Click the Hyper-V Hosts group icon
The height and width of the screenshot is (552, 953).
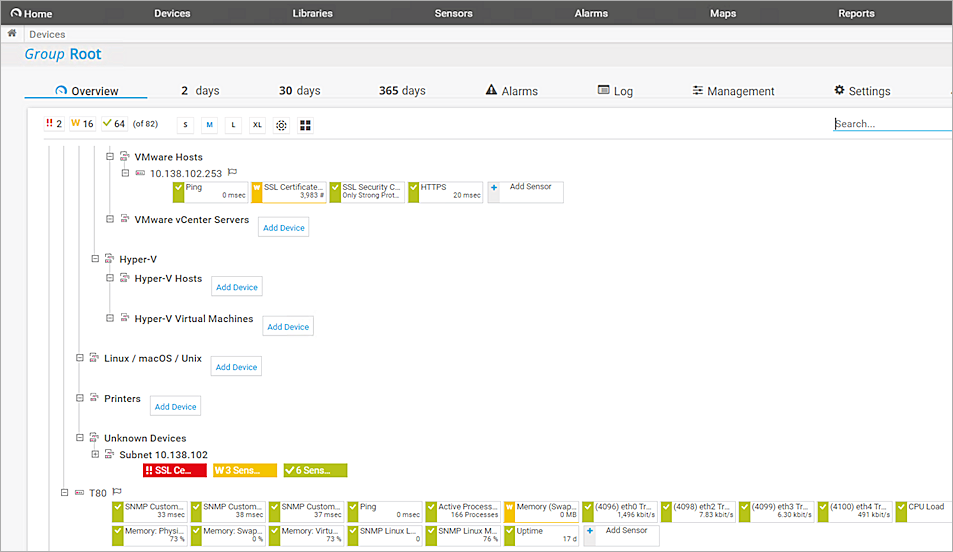coord(125,279)
